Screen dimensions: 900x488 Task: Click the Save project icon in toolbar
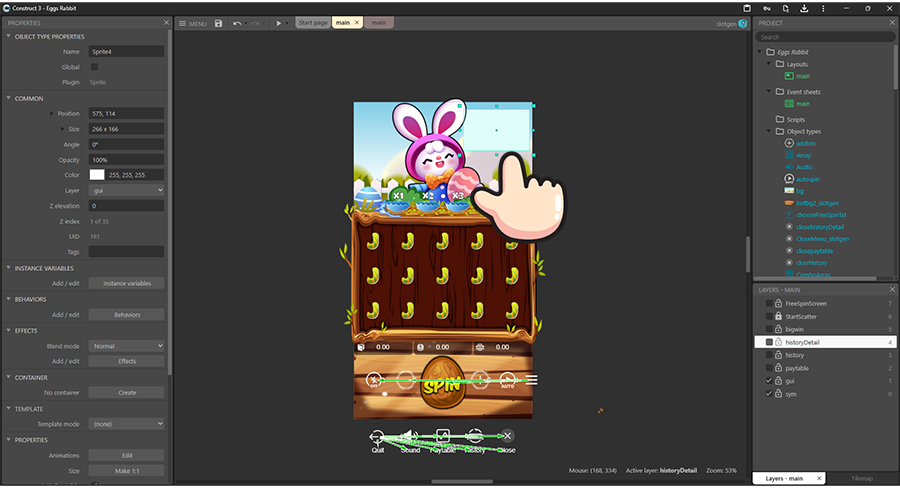click(x=218, y=23)
